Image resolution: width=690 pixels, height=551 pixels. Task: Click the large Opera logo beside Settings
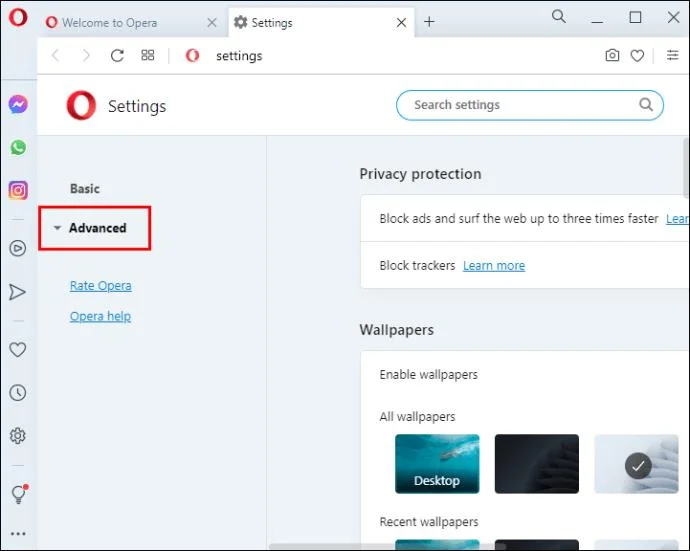click(81, 105)
